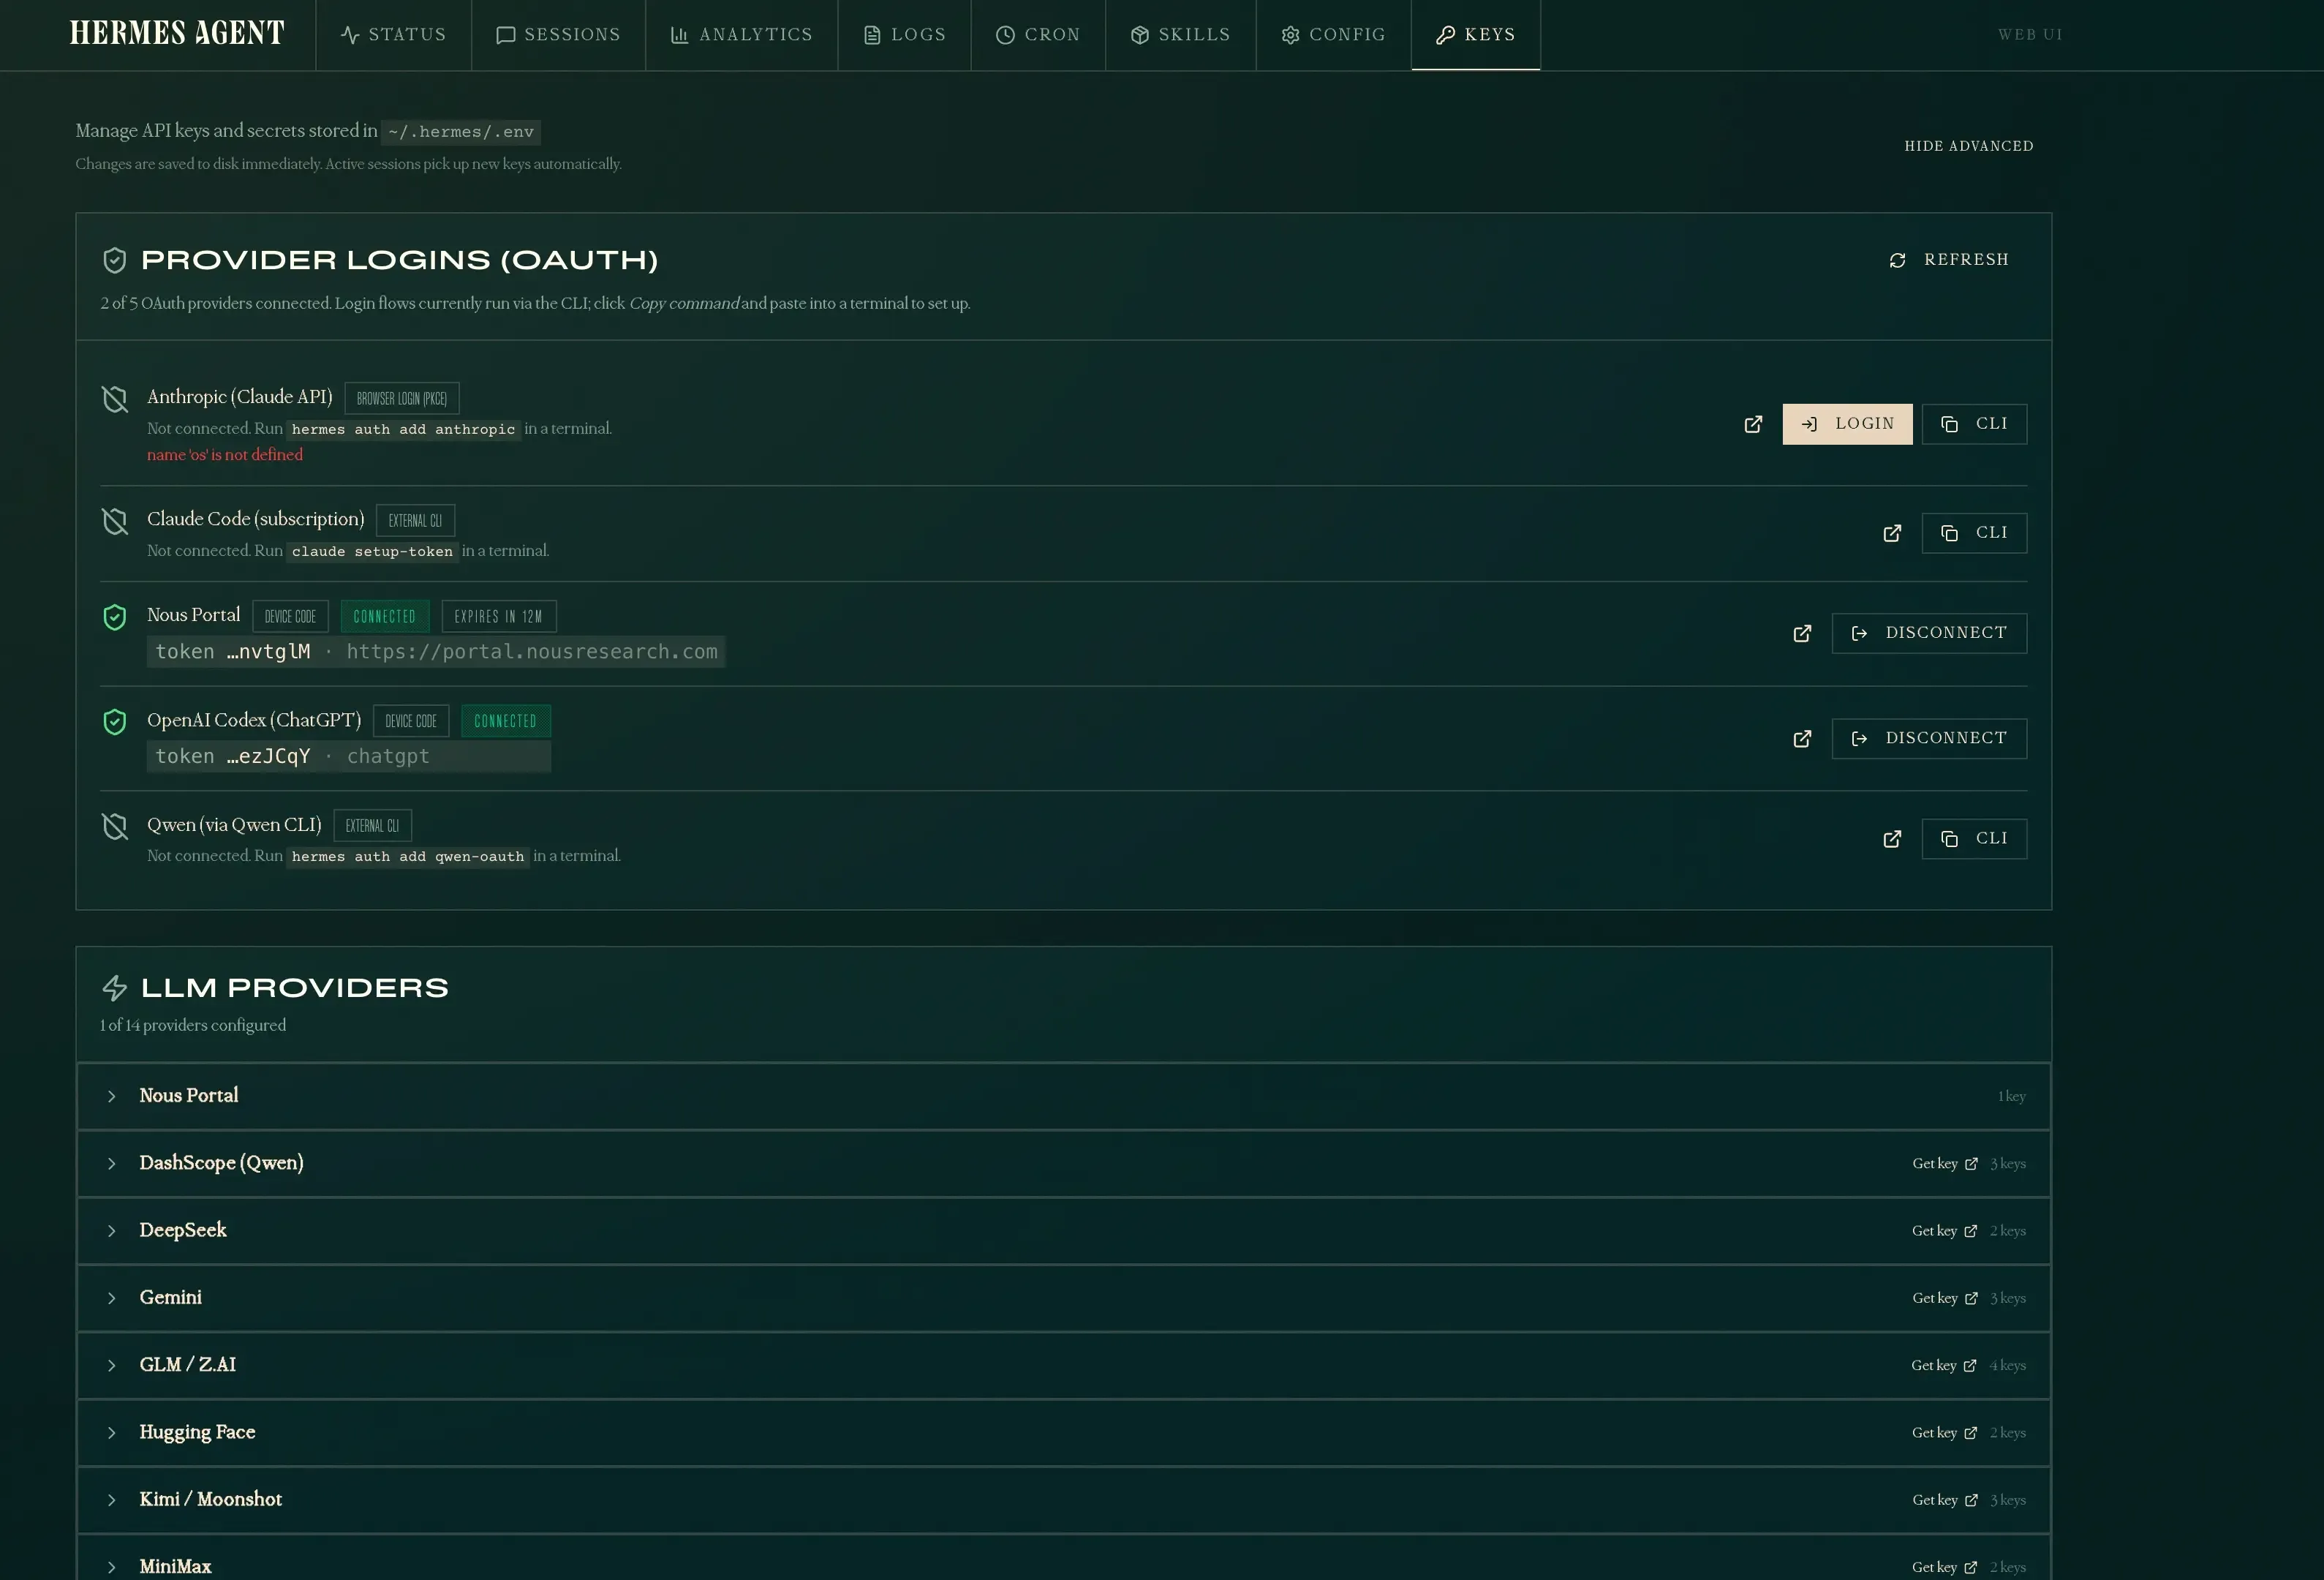Click Login for Anthropic (Claude API)

coord(1847,423)
